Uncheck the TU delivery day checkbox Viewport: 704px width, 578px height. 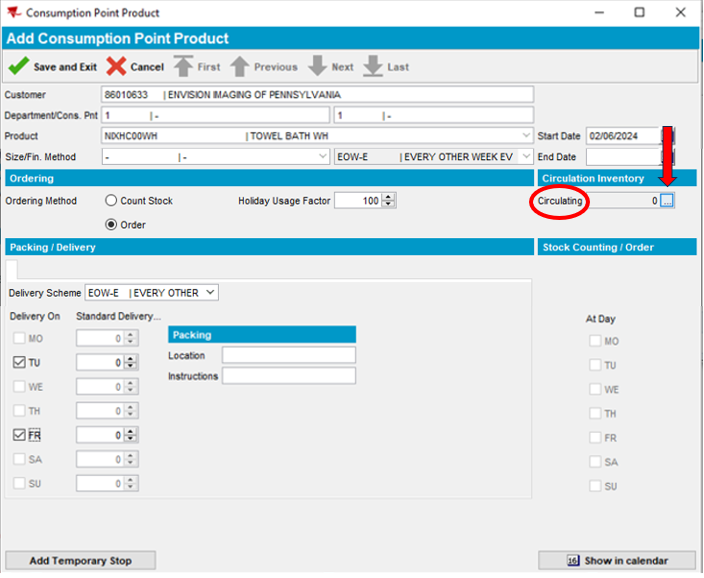tap(19, 362)
